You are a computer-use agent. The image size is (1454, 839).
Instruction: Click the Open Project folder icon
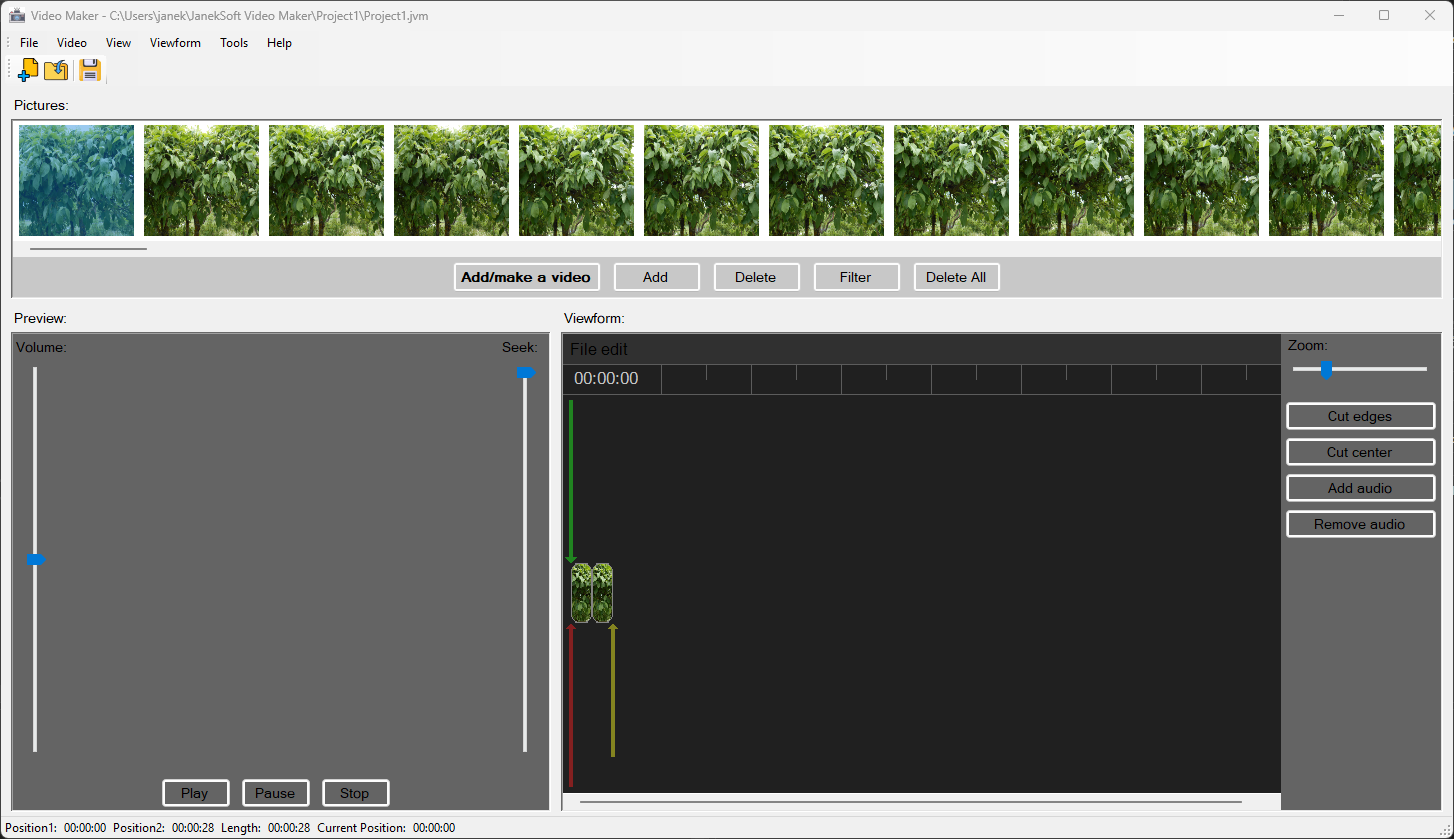tap(56, 70)
